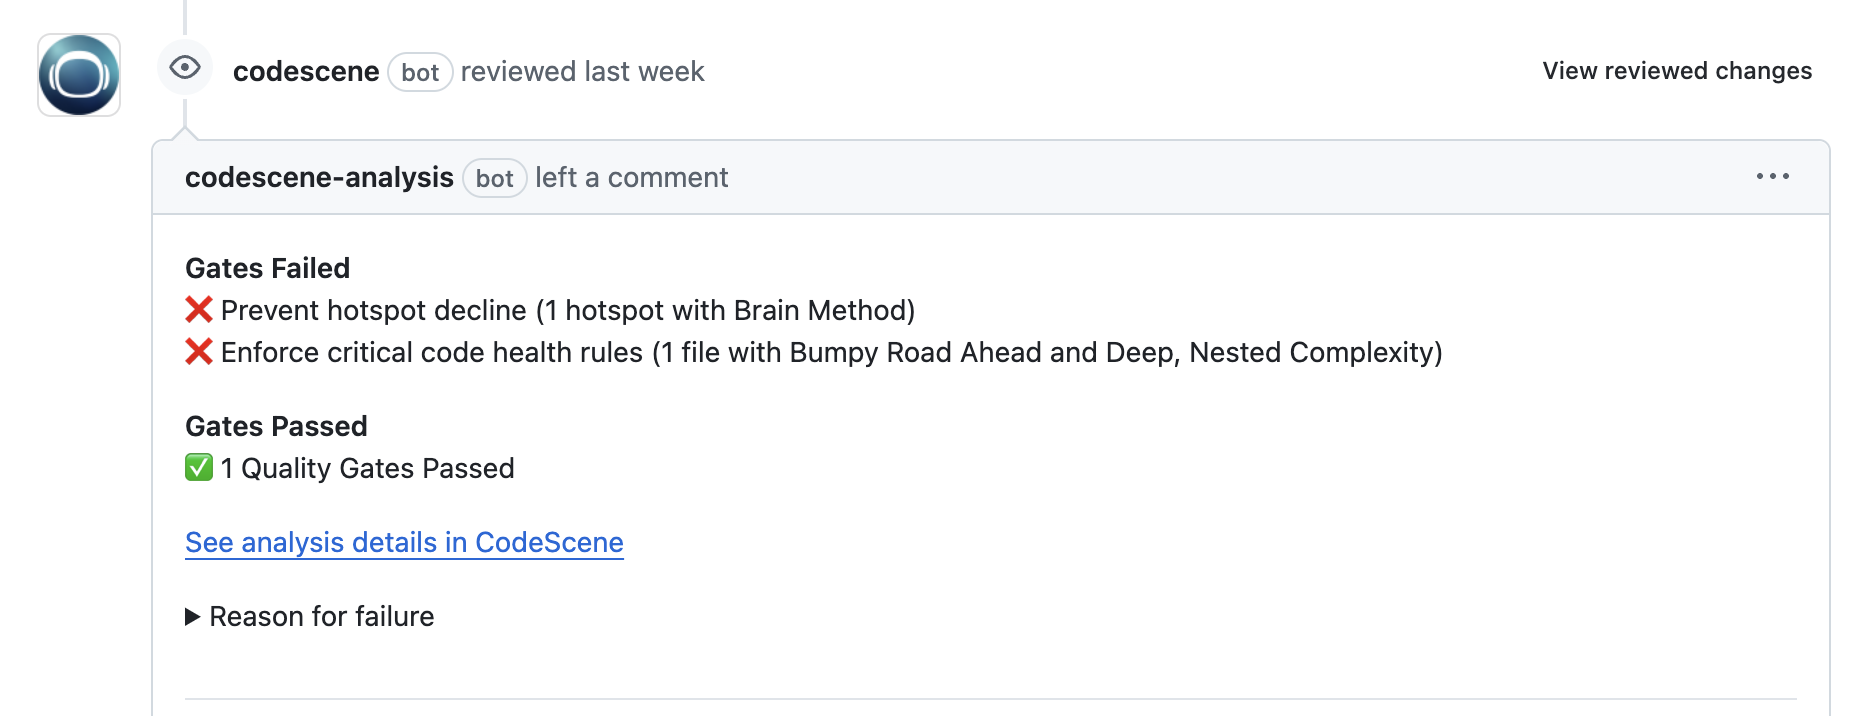The image size is (1852, 716).
Task: Click the bot badge next to codescene
Action: coord(420,72)
